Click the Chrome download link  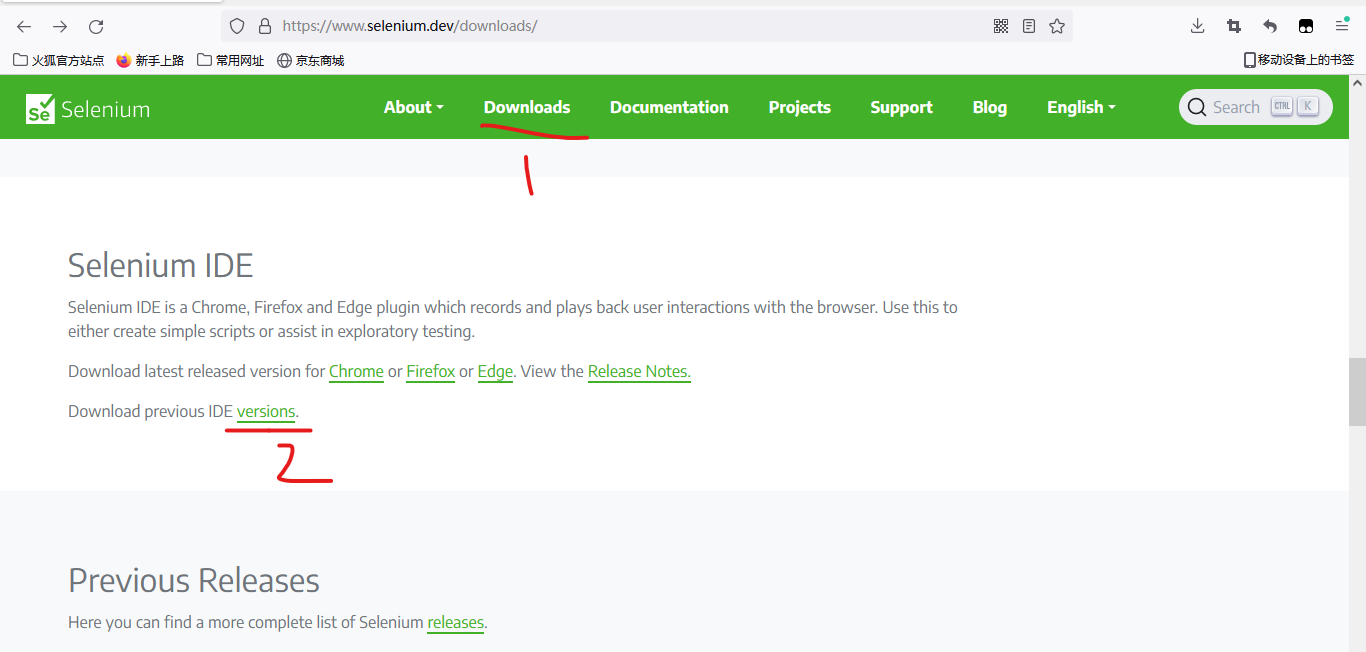point(356,371)
